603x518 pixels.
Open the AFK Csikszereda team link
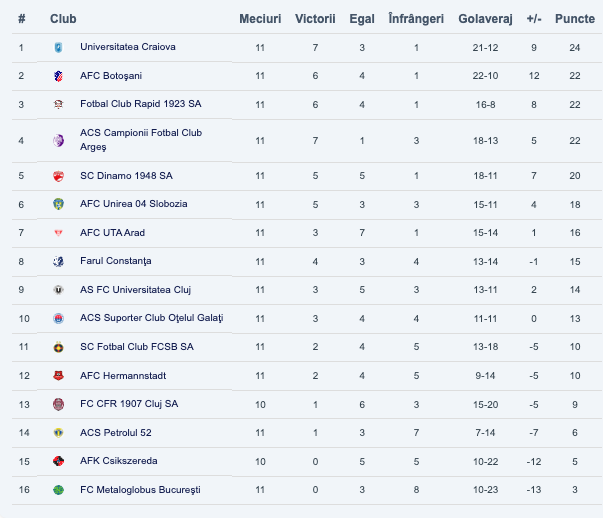(x=119, y=461)
